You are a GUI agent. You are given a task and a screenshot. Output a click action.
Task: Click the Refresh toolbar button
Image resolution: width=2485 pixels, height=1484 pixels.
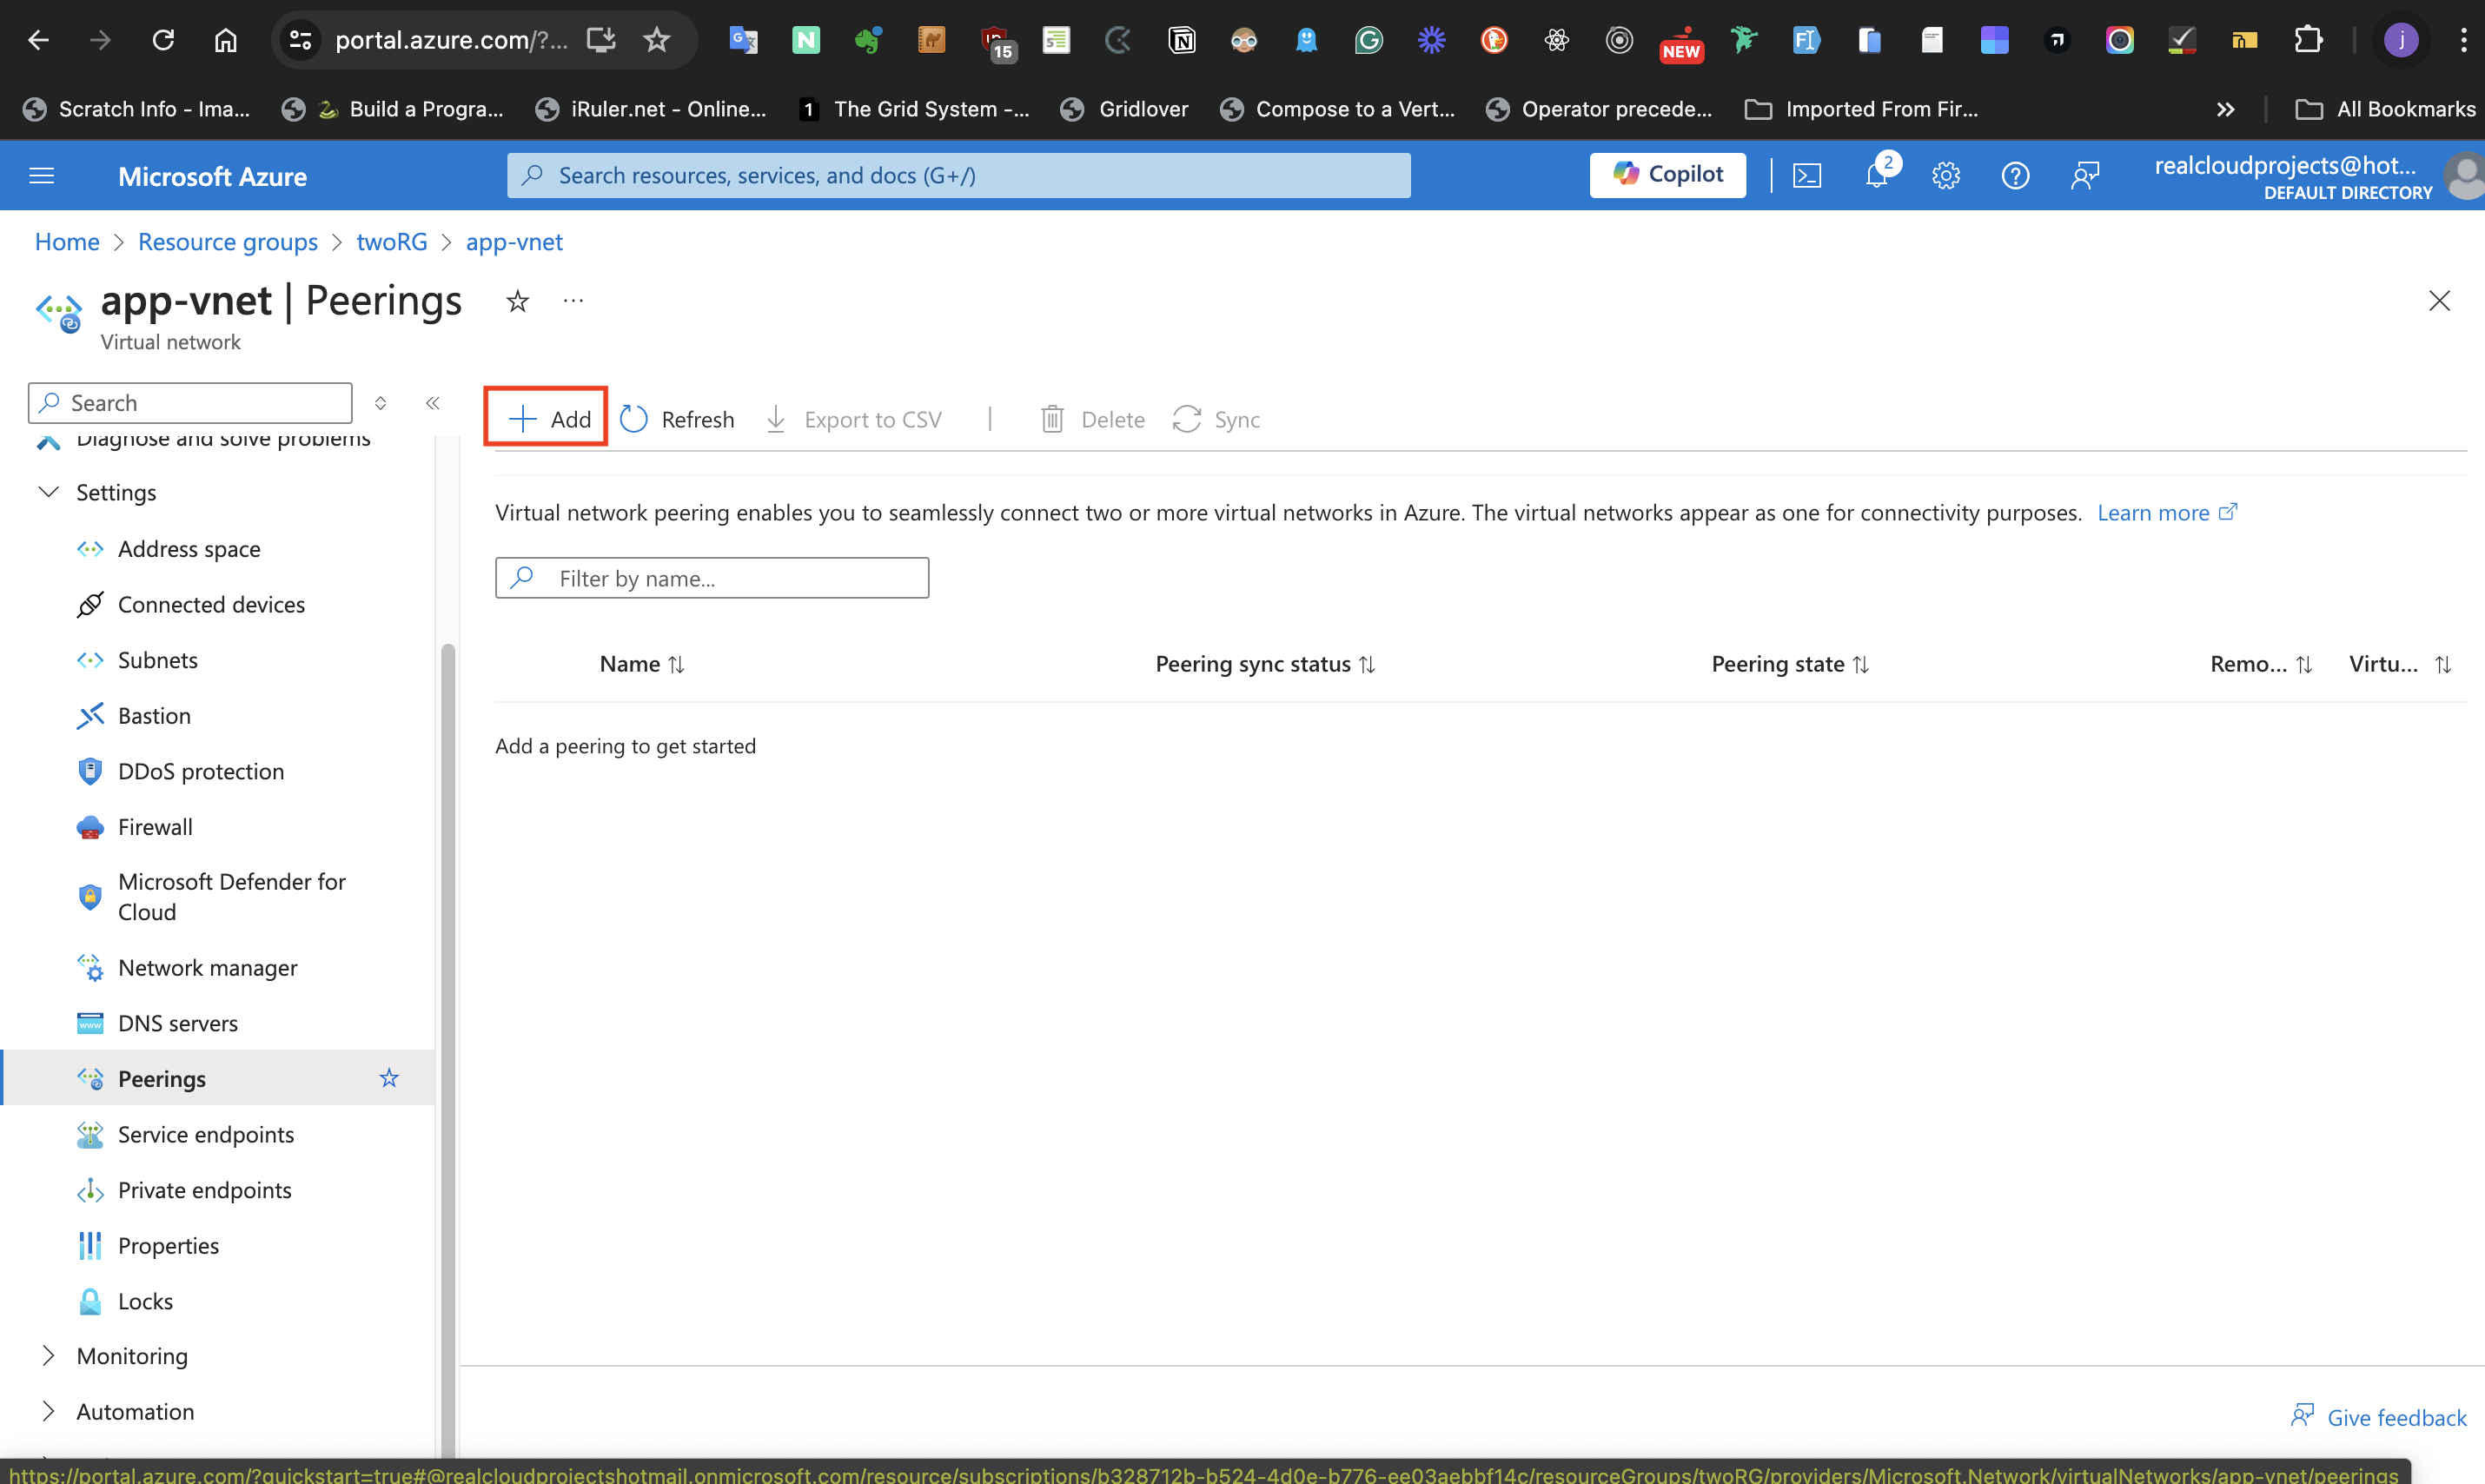pos(677,419)
